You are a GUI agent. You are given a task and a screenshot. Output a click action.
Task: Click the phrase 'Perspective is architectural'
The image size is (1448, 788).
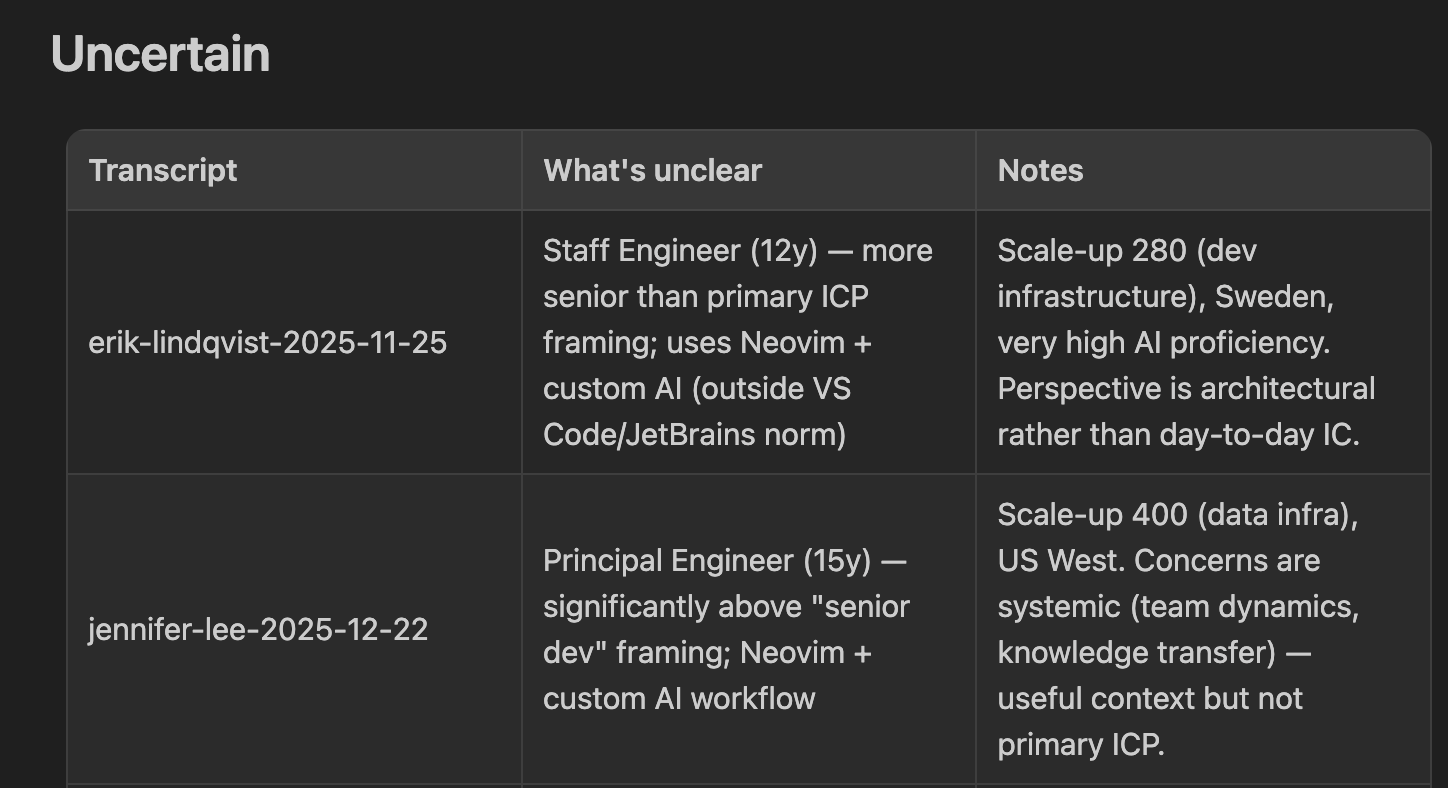[x=1186, y=389]
